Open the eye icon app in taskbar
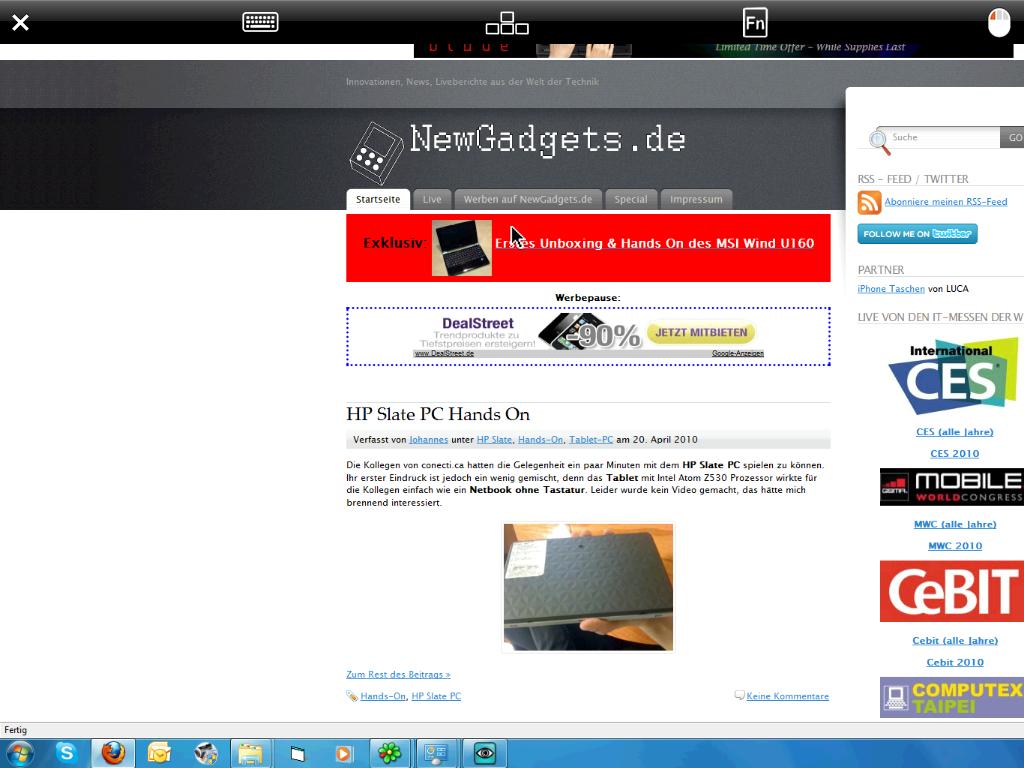The width and height of the screenshot is (1024, 768). pyautogui.click(x=485, y=754)
